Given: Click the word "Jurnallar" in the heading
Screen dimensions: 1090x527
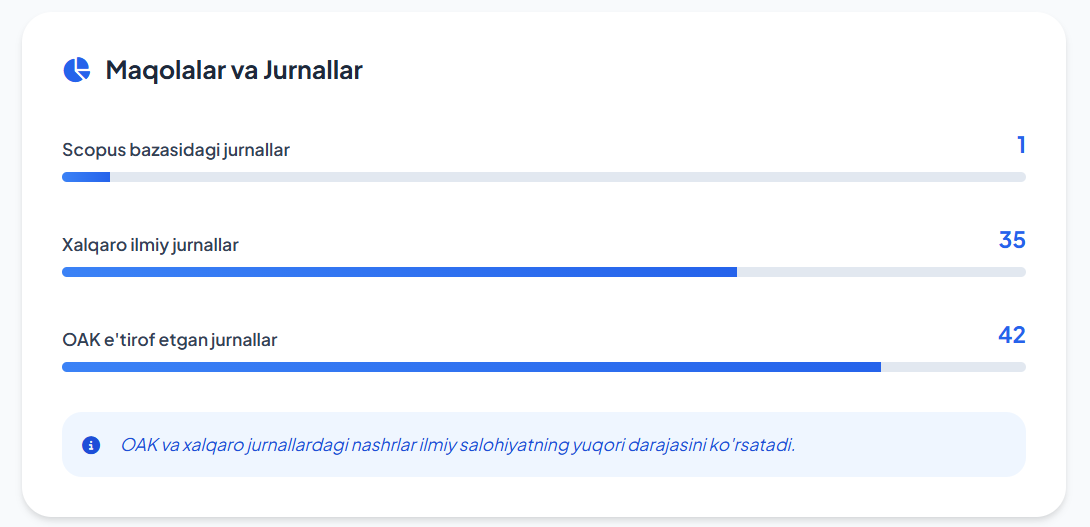Looking at the screenshot, I should pos(313,70).
